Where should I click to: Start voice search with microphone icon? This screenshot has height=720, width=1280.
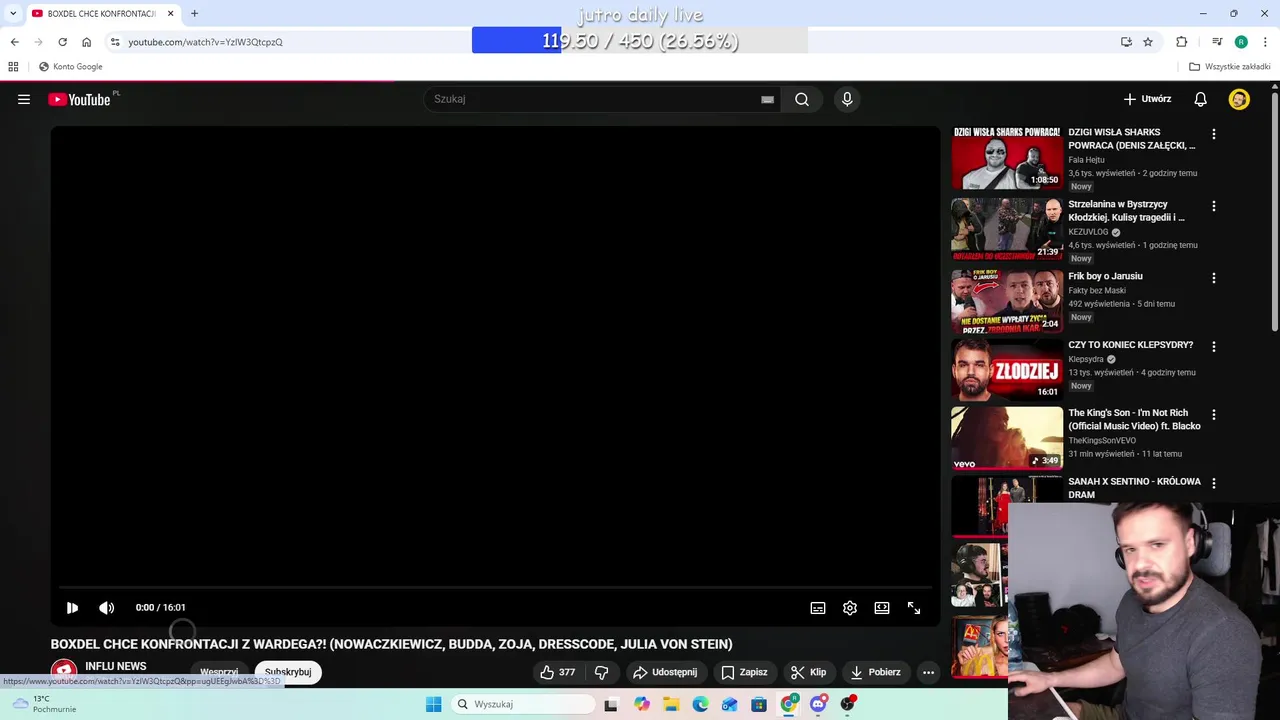(847, 99)
